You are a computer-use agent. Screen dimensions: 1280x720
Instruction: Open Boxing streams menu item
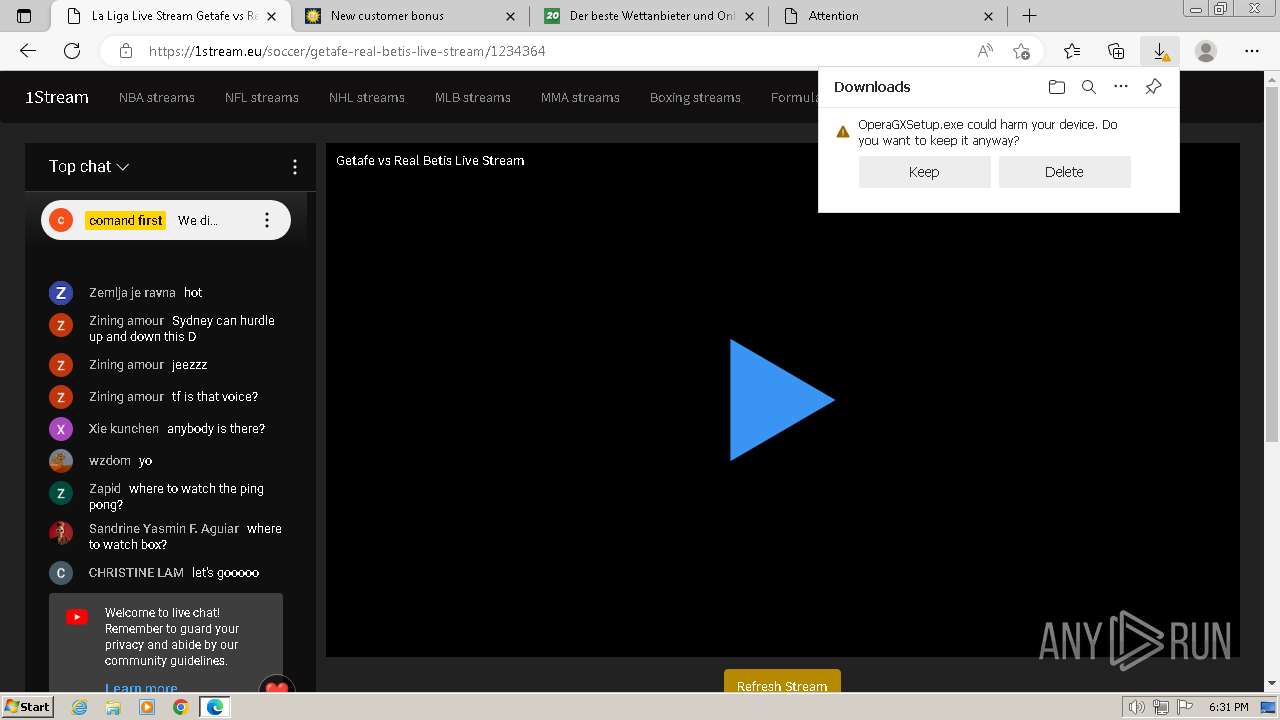[695, 97]
